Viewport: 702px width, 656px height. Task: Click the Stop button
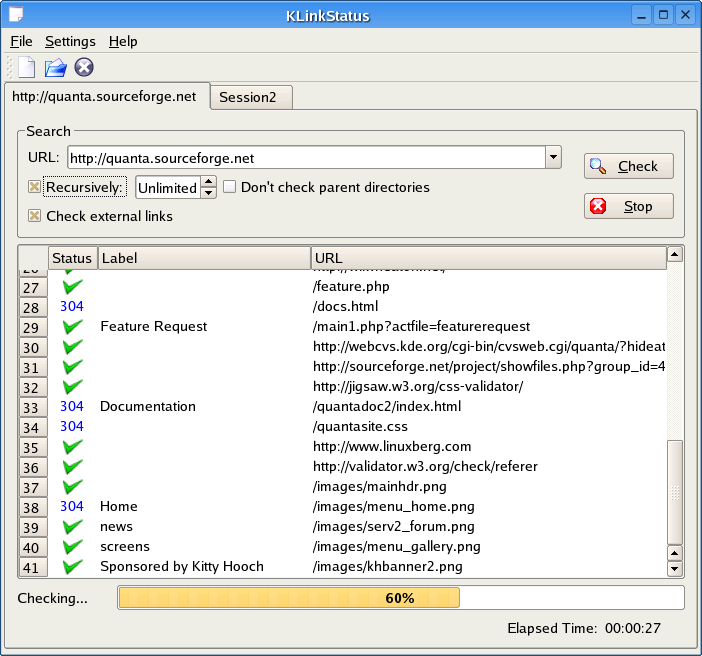point(629,206)
